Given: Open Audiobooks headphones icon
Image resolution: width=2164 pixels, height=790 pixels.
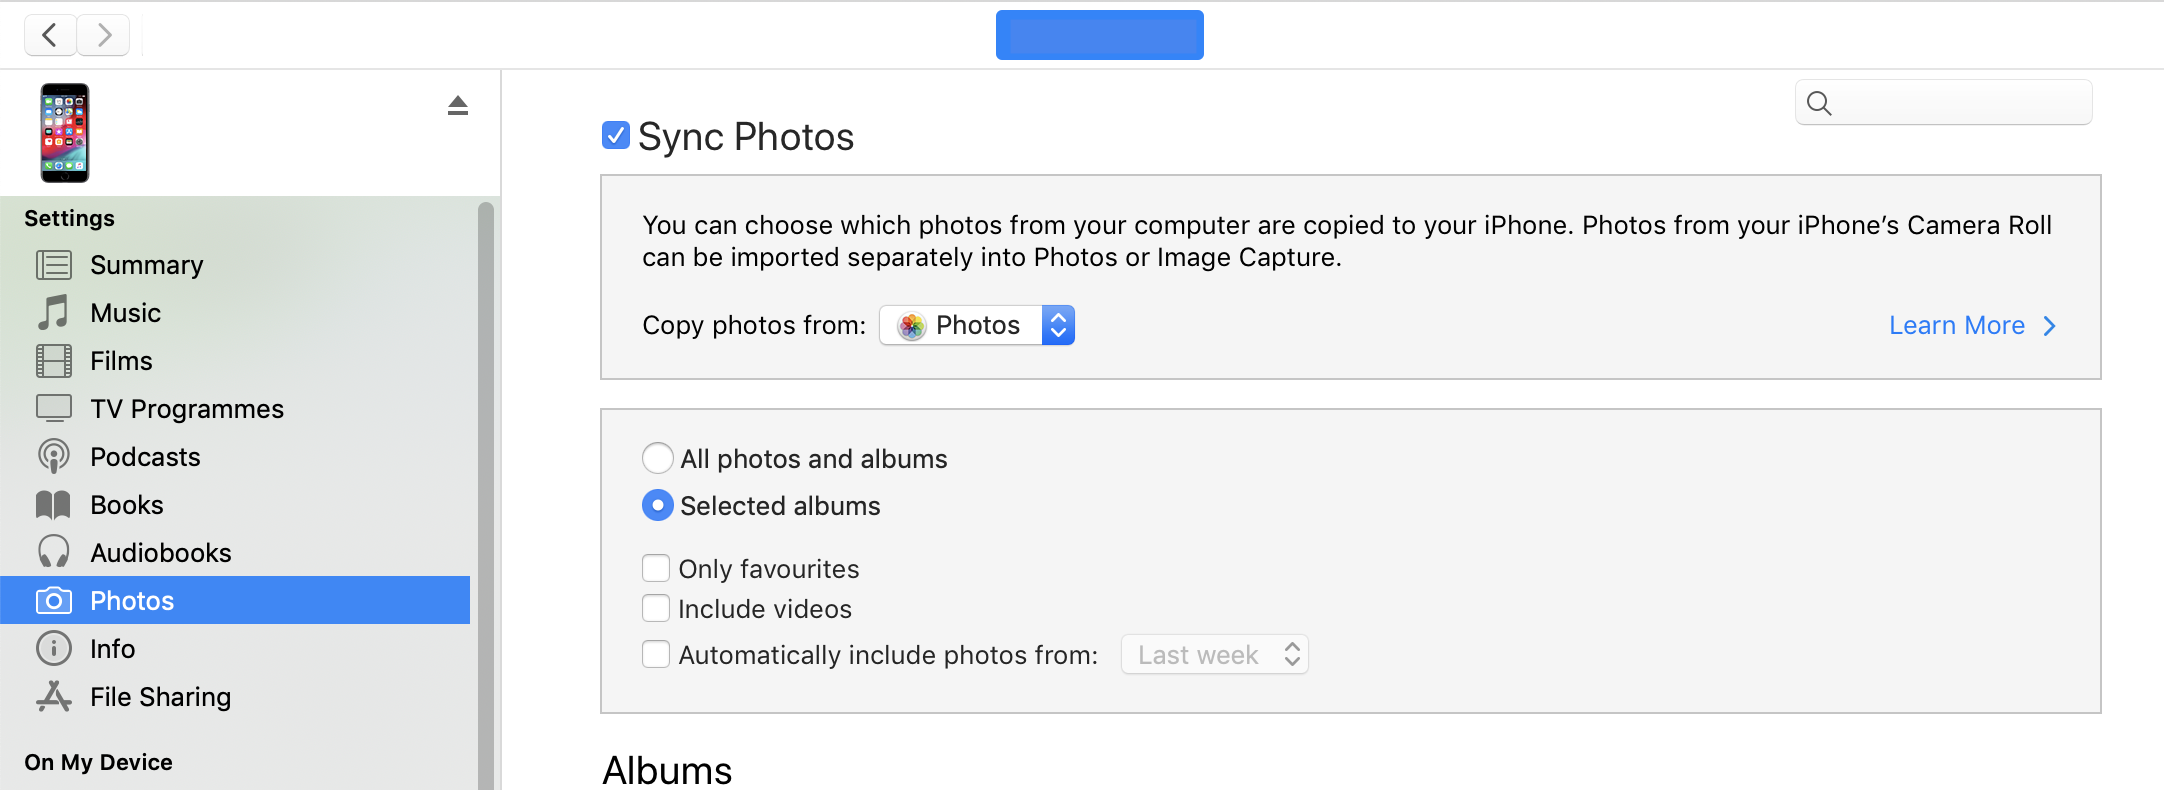Looking at the screenshot, I should (x=54, y=552).
